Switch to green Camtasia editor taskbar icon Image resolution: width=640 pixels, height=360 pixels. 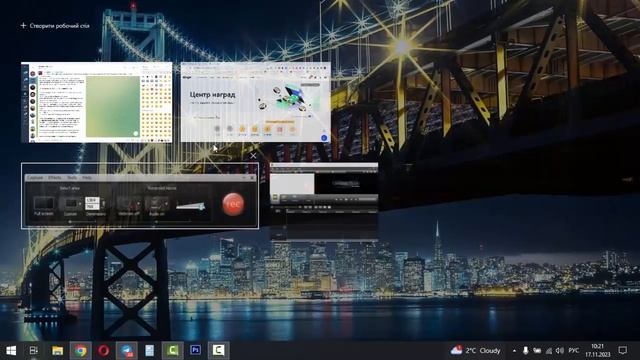coord(173,350)
